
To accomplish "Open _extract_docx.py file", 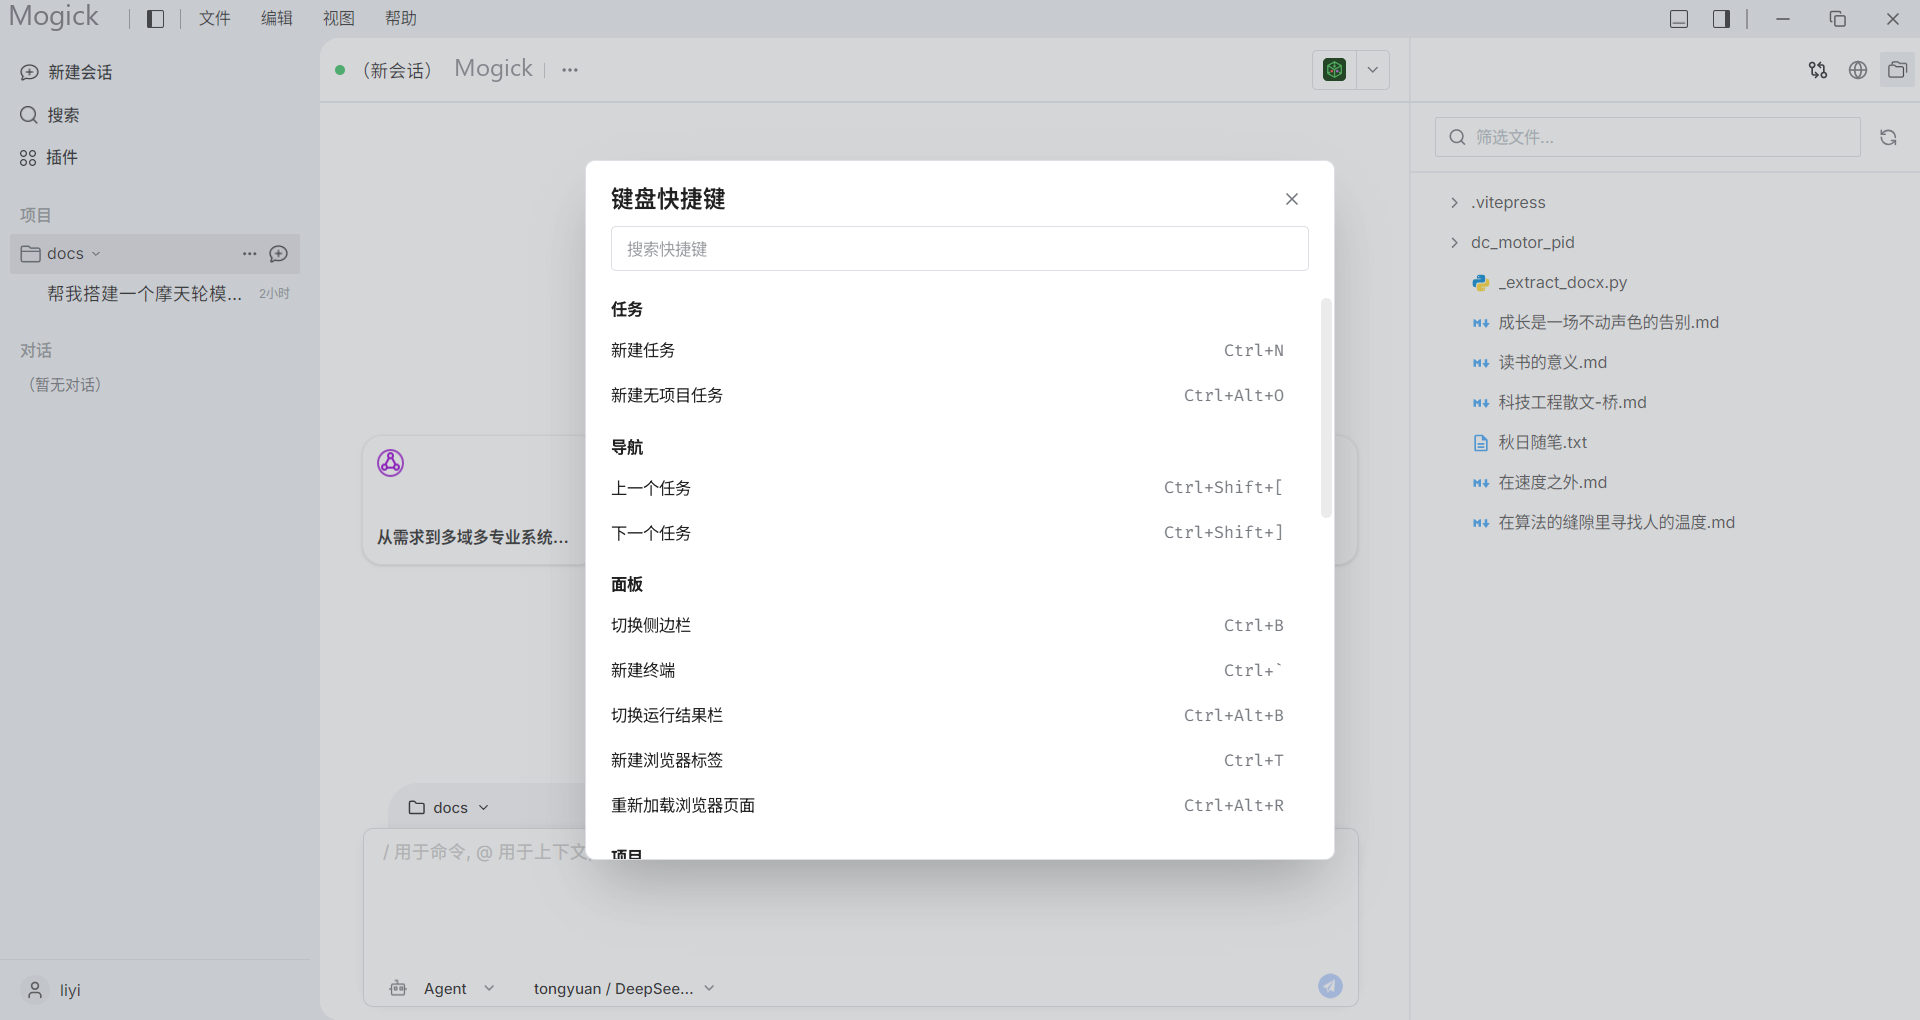I will [1550, 282].
